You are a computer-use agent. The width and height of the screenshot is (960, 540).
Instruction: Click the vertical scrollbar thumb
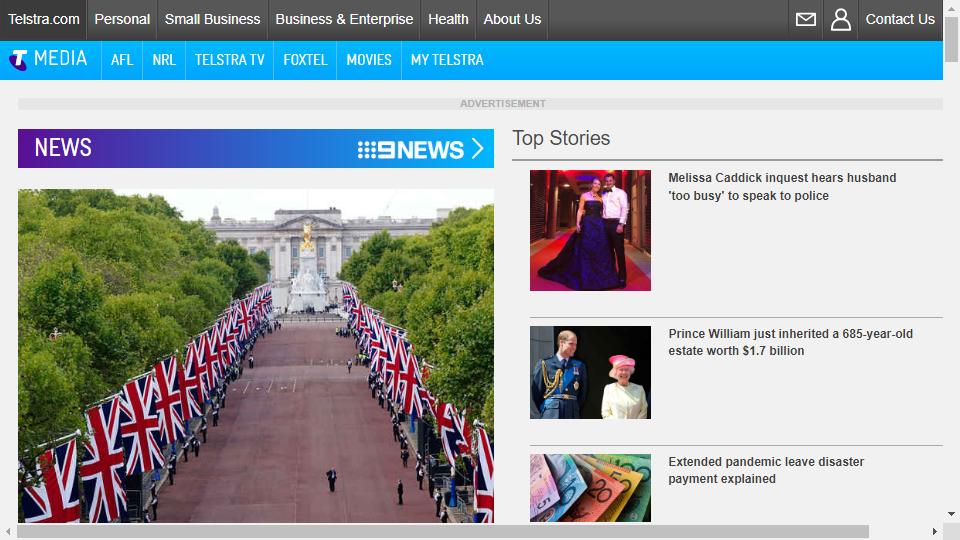pyautogui.click(x=951, y=39)
